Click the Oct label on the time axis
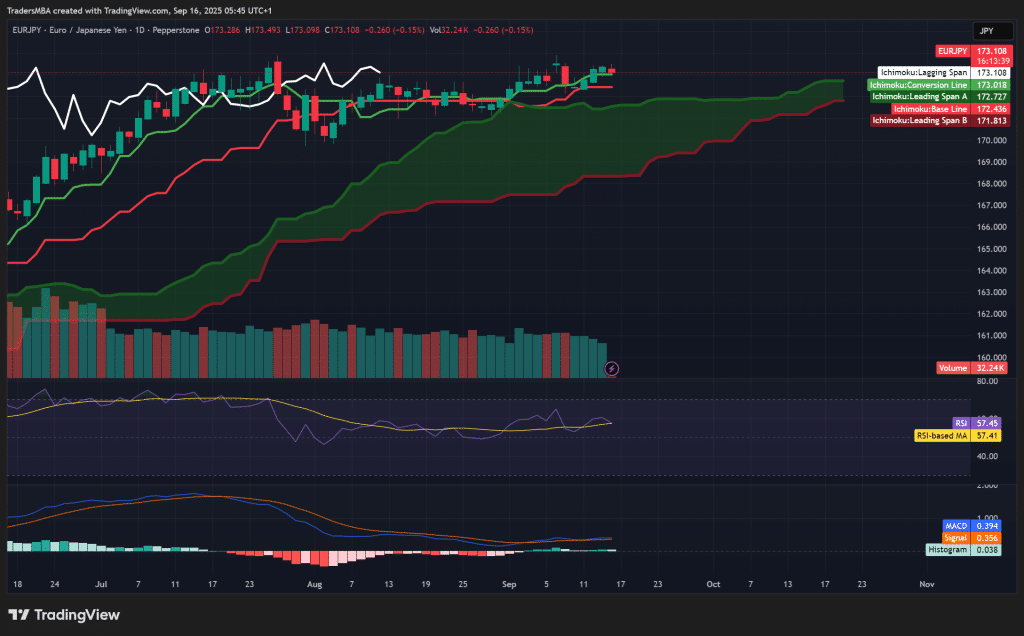 713,583
